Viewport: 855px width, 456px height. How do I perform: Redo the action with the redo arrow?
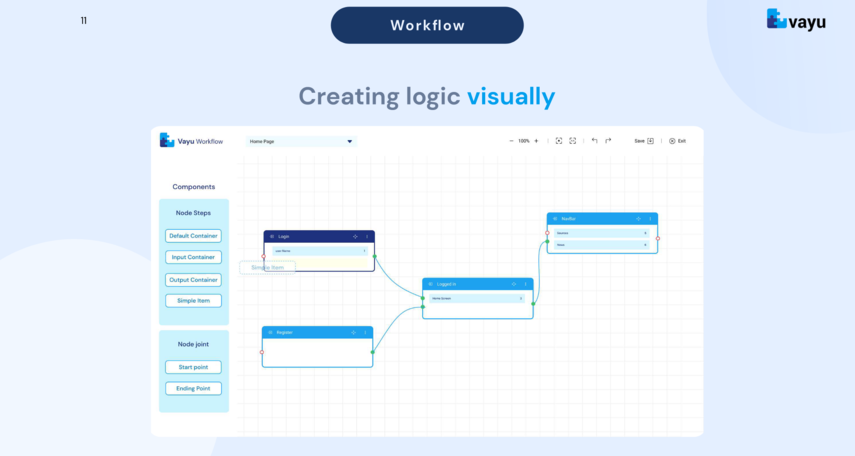608,141
